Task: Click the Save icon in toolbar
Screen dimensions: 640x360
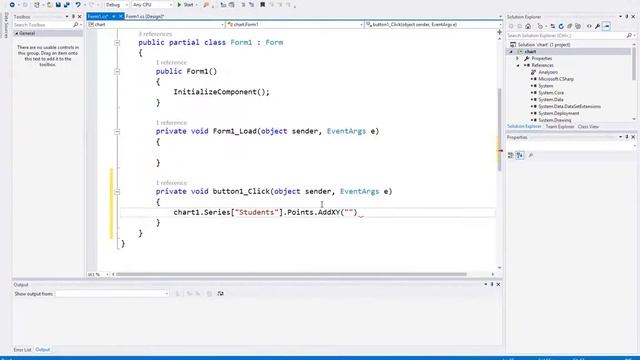Action: pyautogui.click(x=58, y=5)
